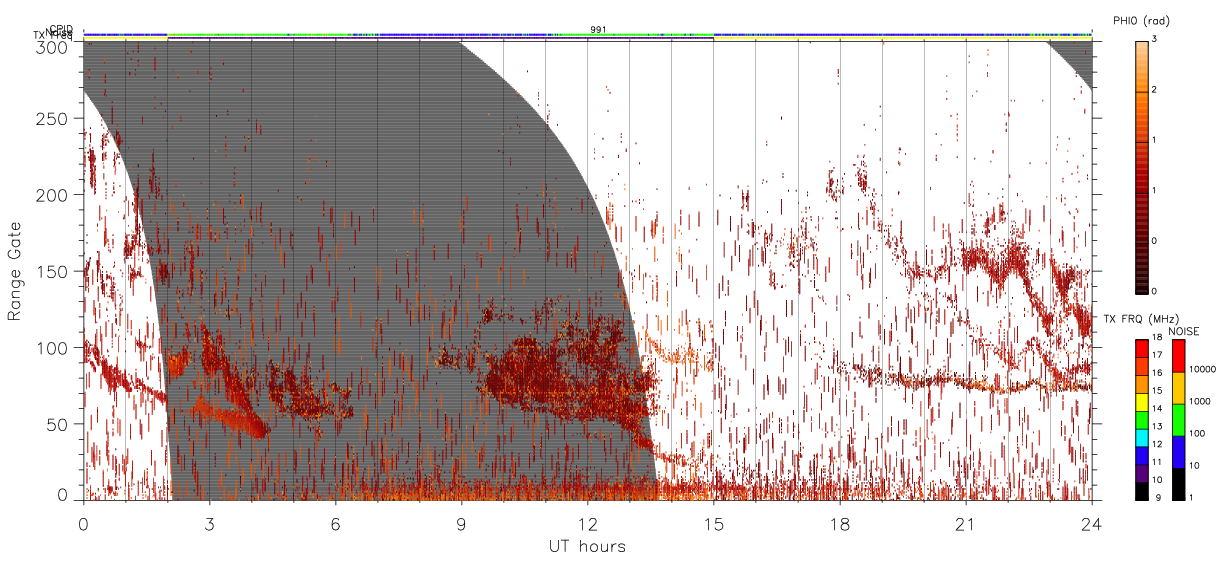Click x-axis tick label '15'
1228x567 pixels.
(714, 523)
